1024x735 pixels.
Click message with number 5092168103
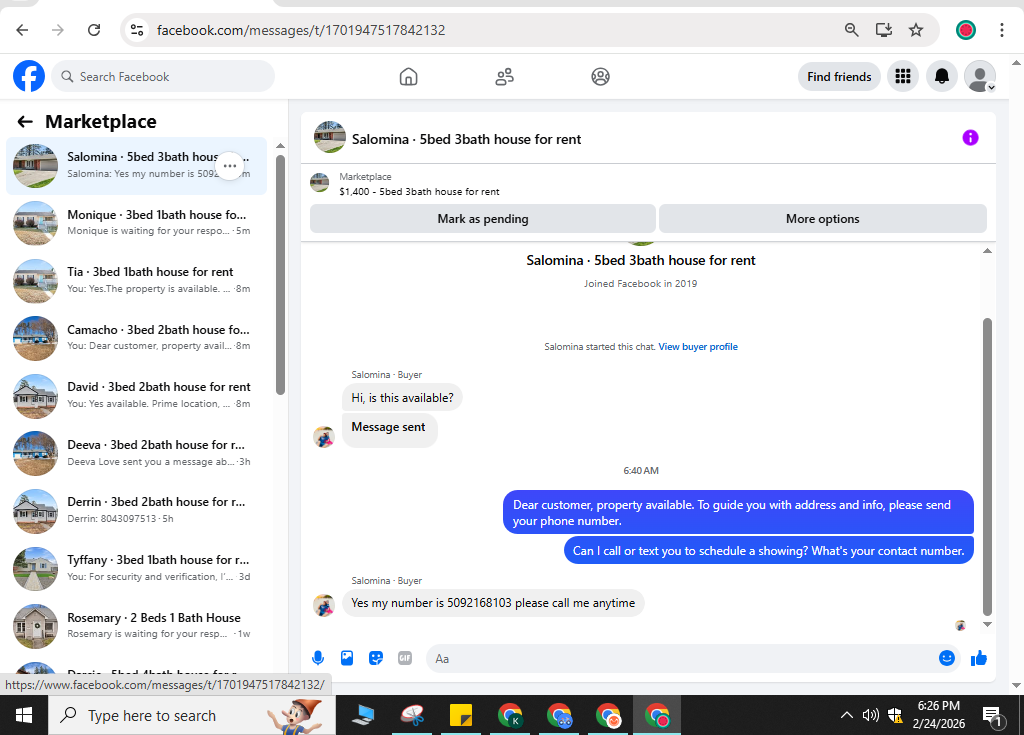[x=493, y=603]
